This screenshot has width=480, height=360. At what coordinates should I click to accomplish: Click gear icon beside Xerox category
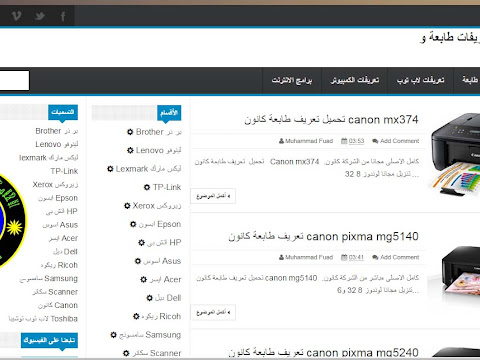click(x=127, y=206)
